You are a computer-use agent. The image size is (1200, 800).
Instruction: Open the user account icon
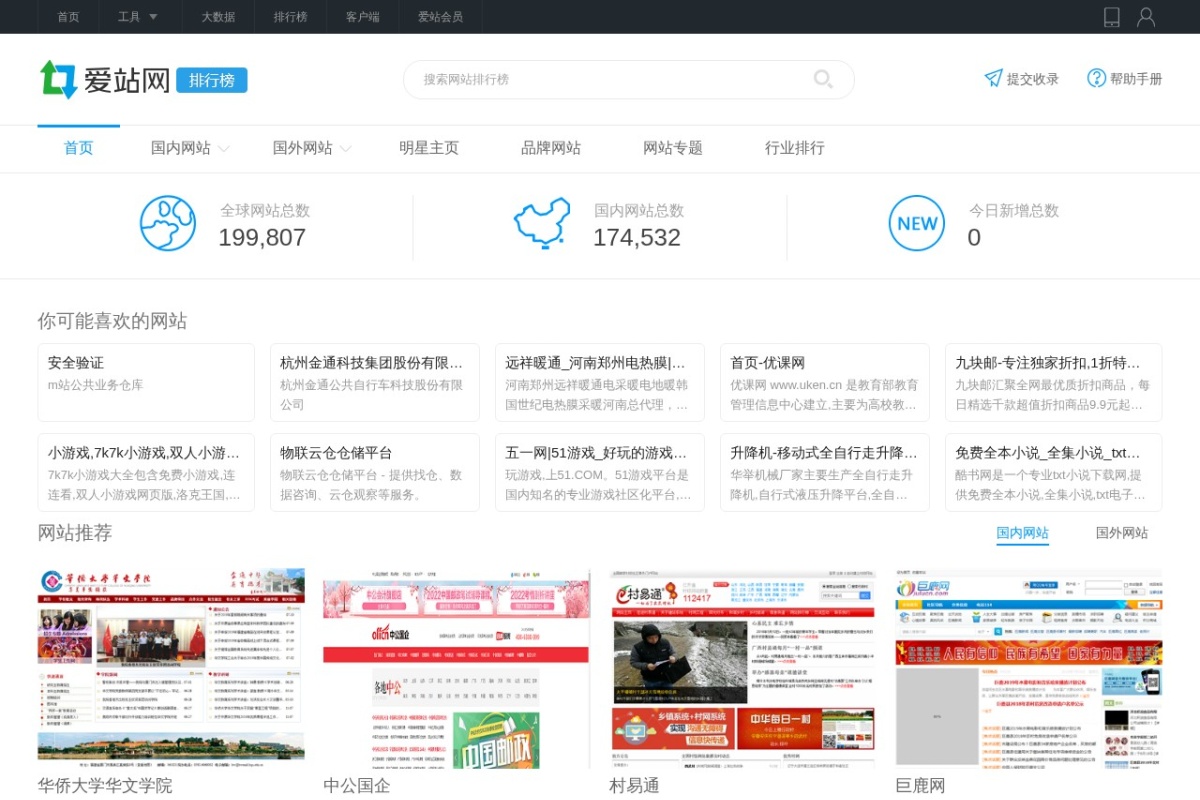(1146, 17)
